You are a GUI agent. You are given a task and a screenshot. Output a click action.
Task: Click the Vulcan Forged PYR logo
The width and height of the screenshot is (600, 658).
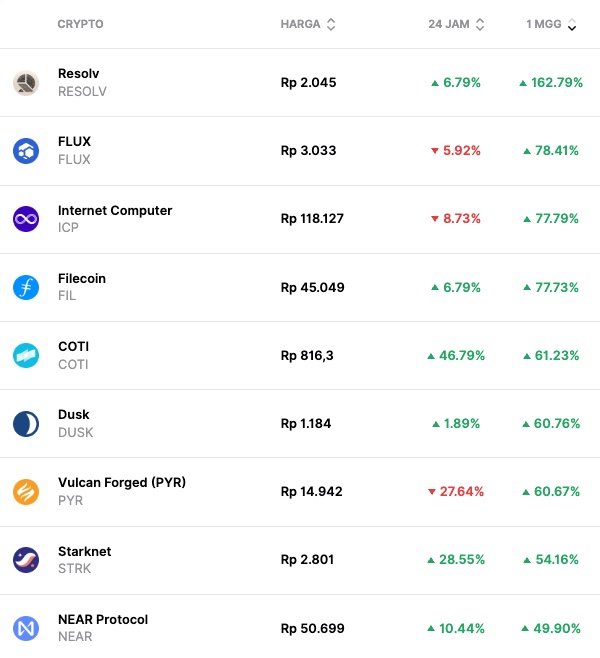point(26,492)
